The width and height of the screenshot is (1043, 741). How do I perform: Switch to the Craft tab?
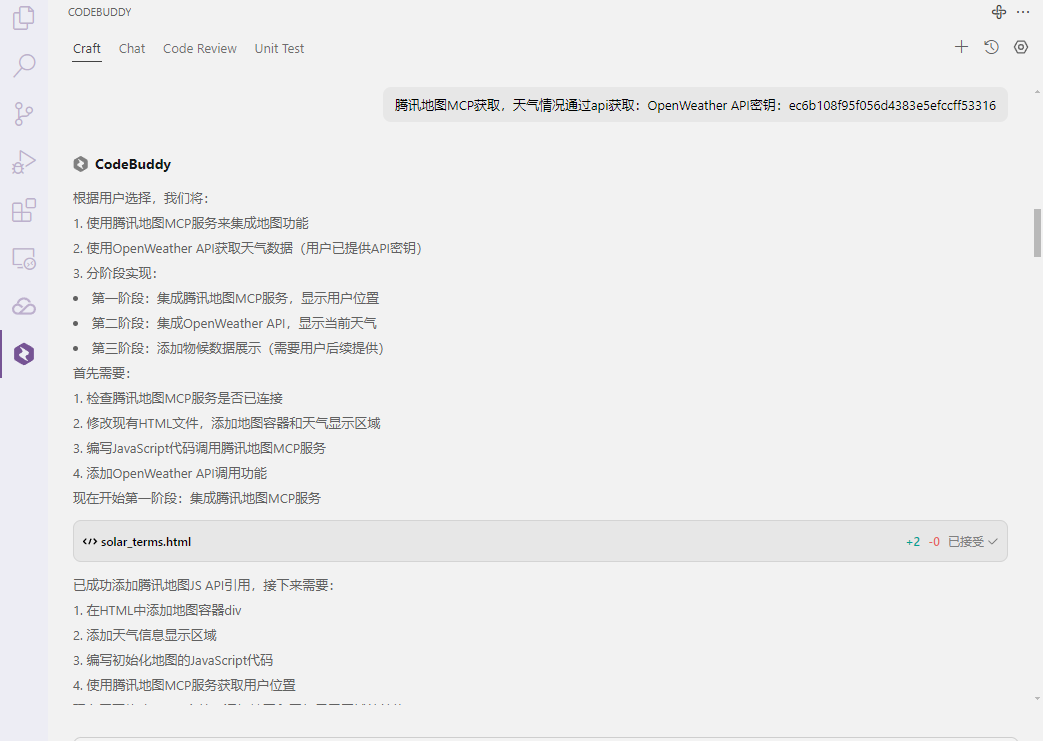pos(87,49)
